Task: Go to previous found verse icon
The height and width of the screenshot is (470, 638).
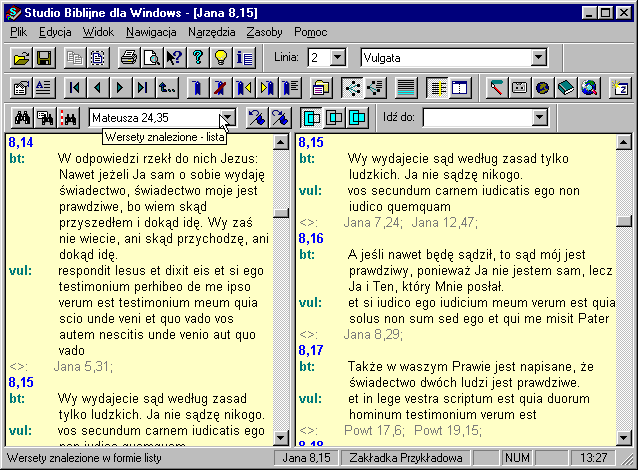Action: 257,118
